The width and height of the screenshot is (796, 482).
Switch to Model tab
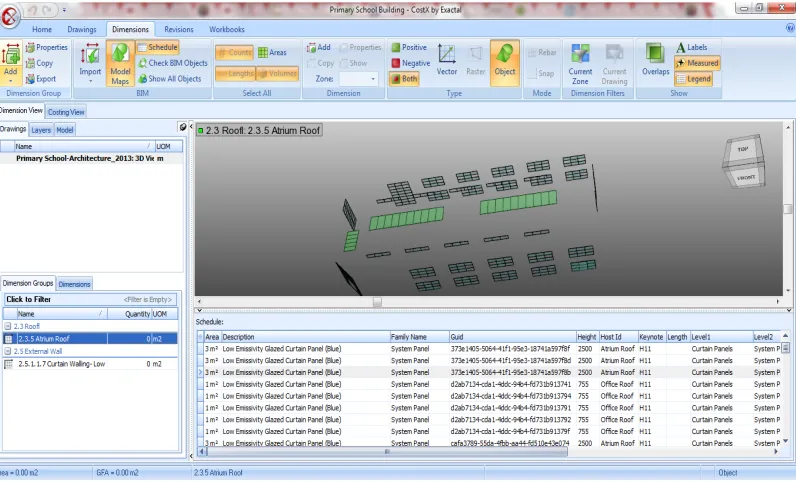click(64, 130)
